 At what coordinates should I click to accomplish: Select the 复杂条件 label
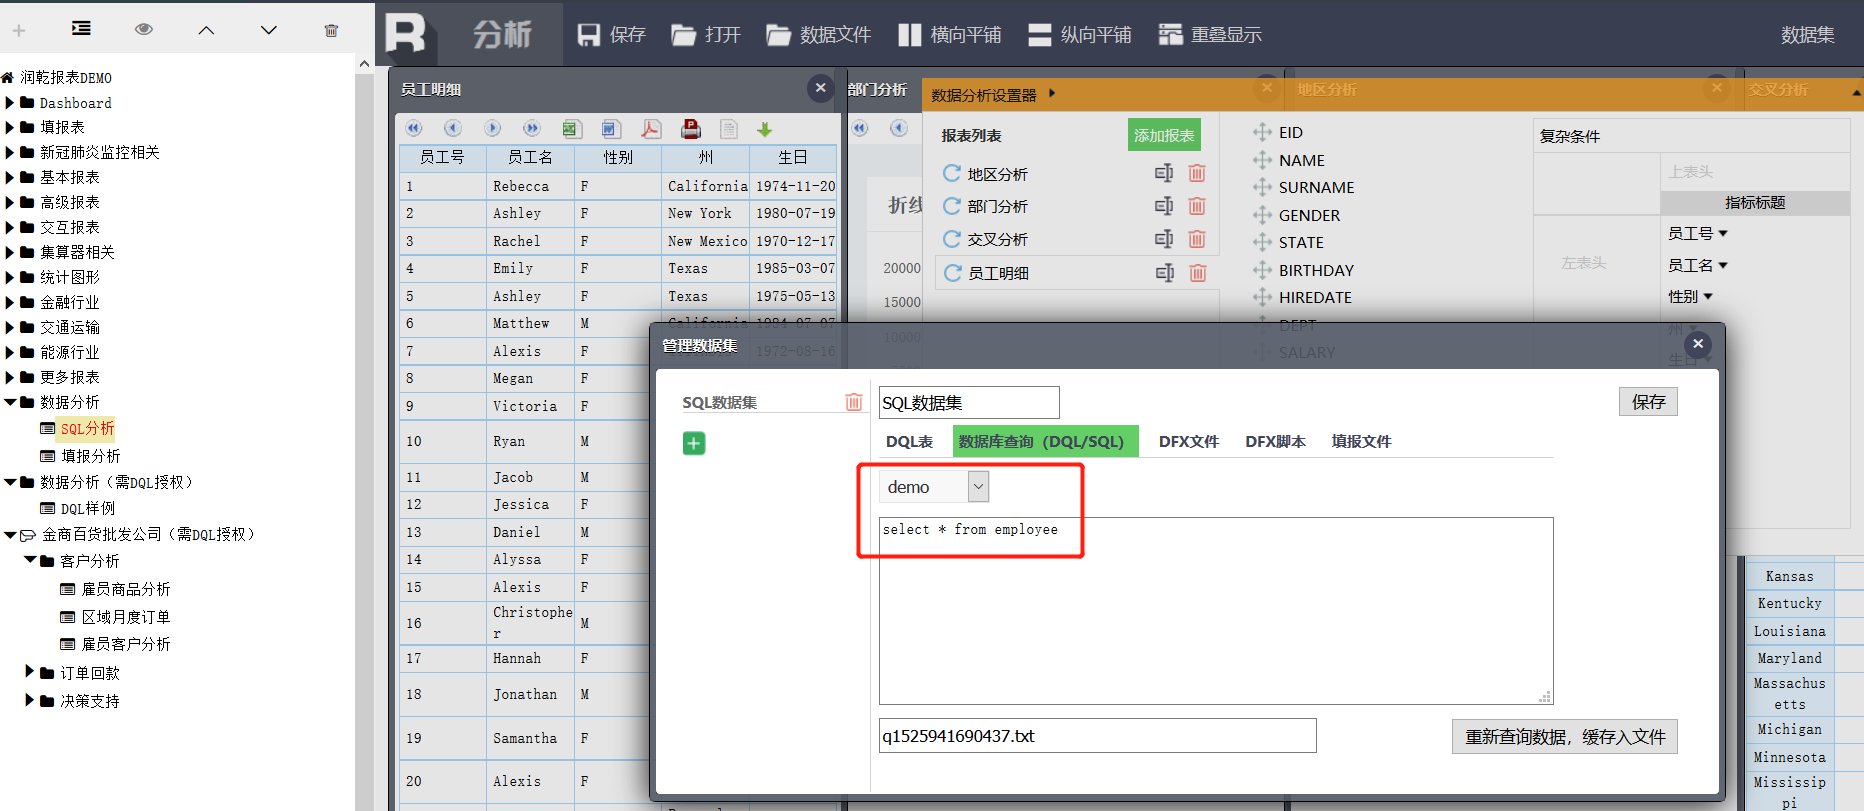[x=1570, y=136]
